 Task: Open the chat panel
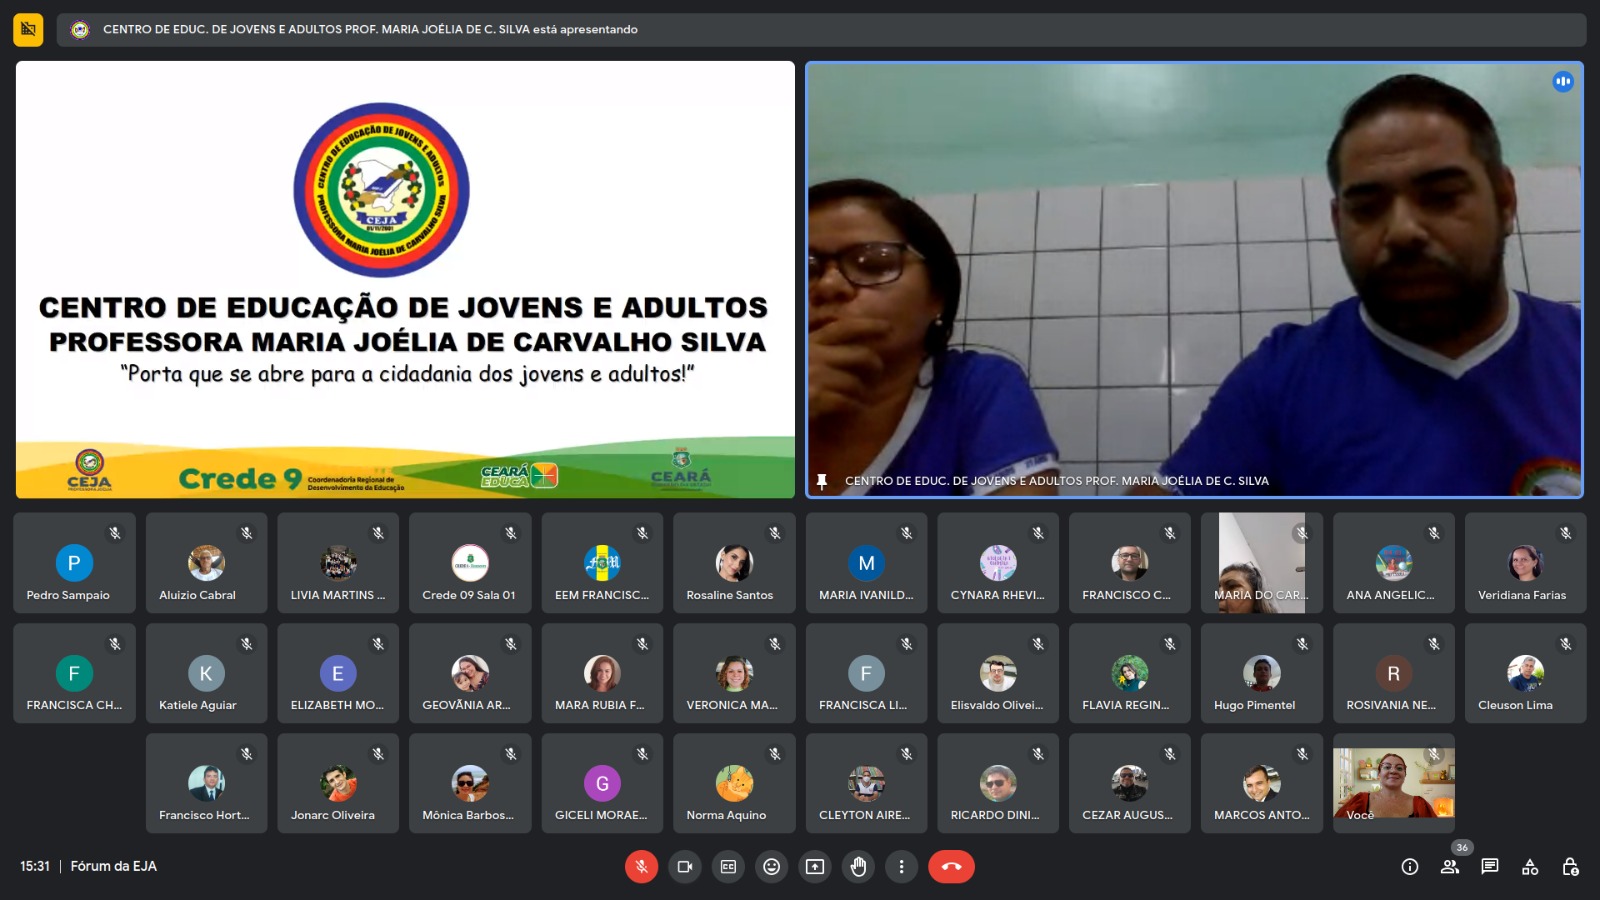tap(1490, 867)
